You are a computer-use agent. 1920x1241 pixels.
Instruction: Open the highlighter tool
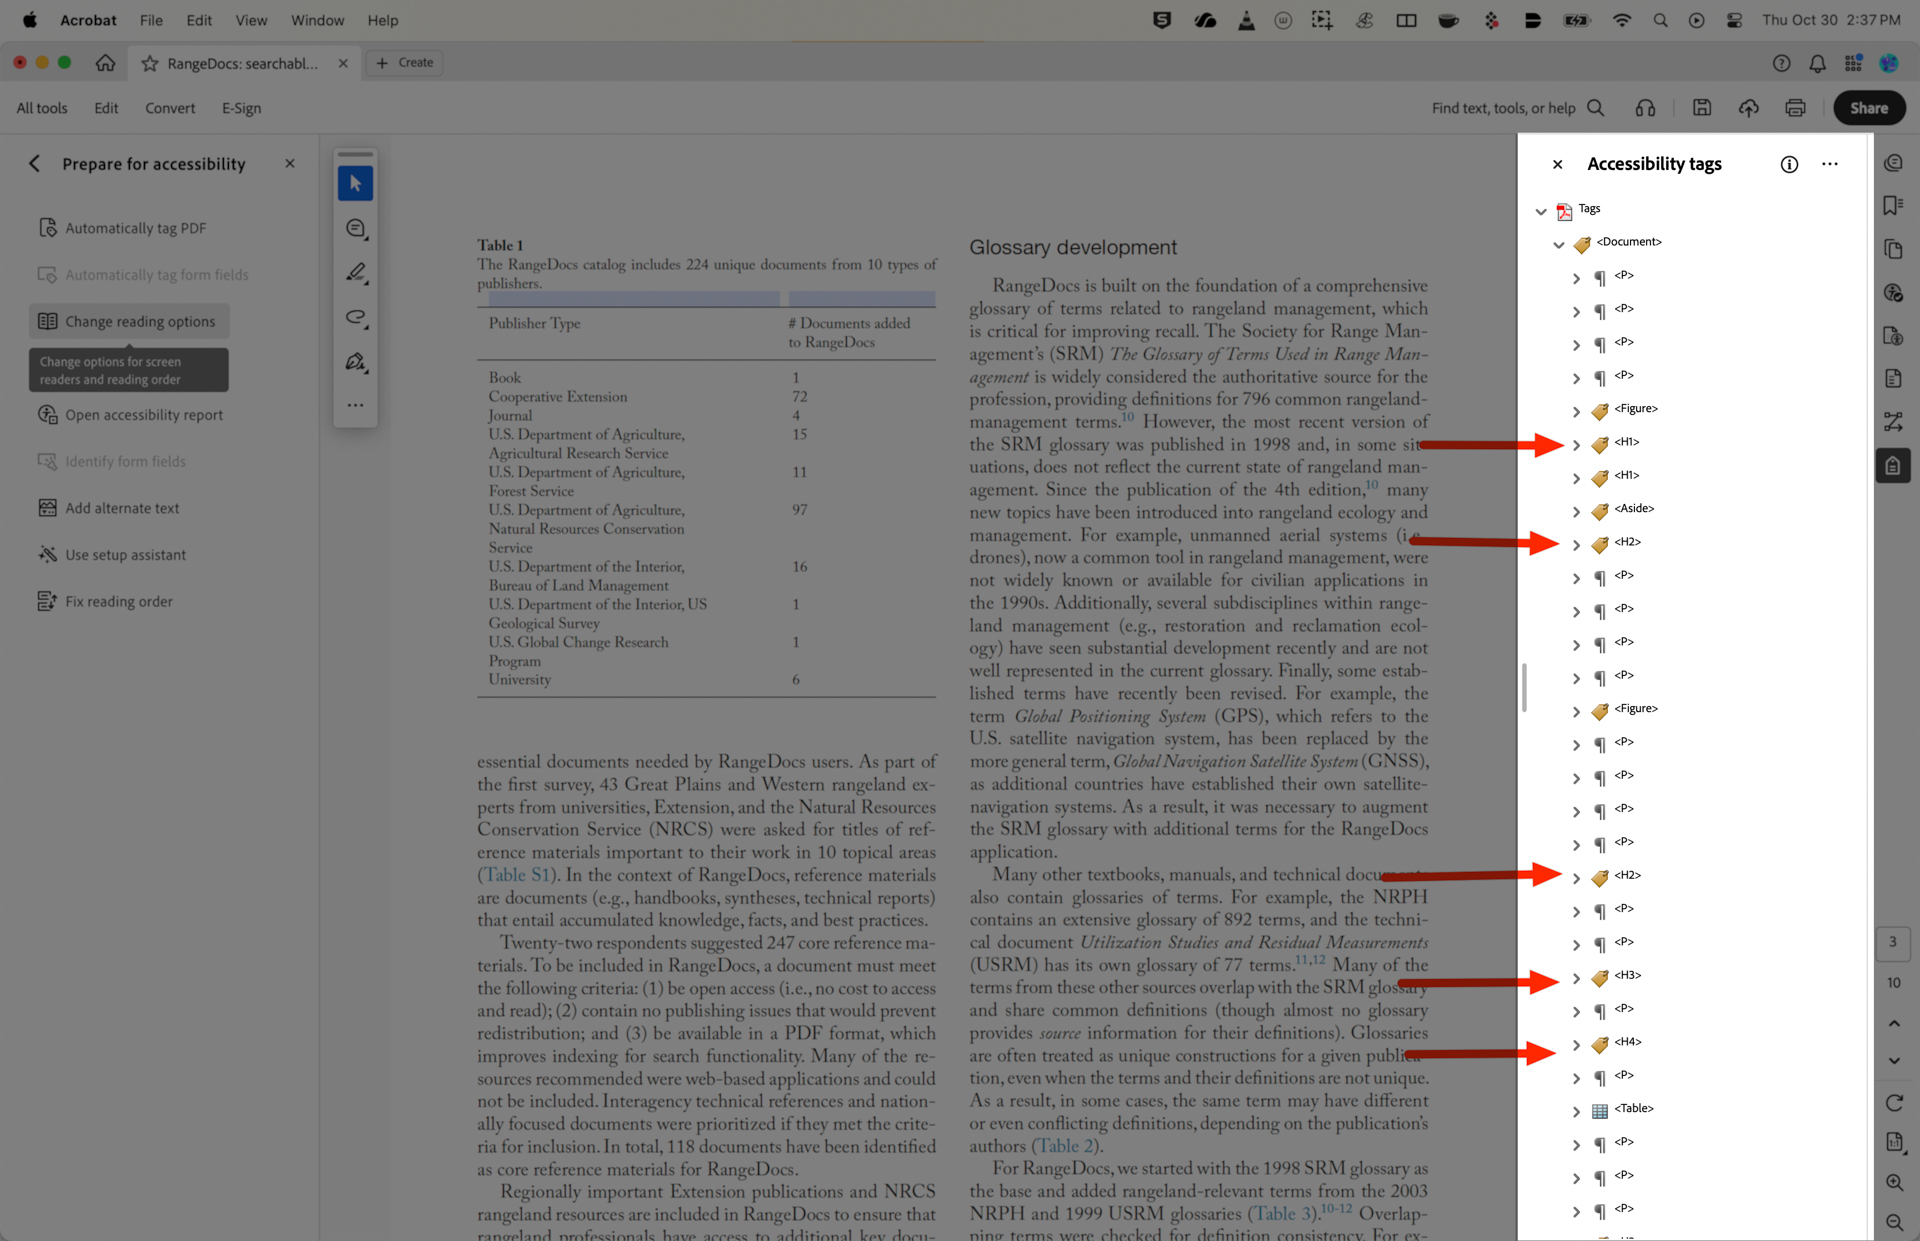coord(355,272)
